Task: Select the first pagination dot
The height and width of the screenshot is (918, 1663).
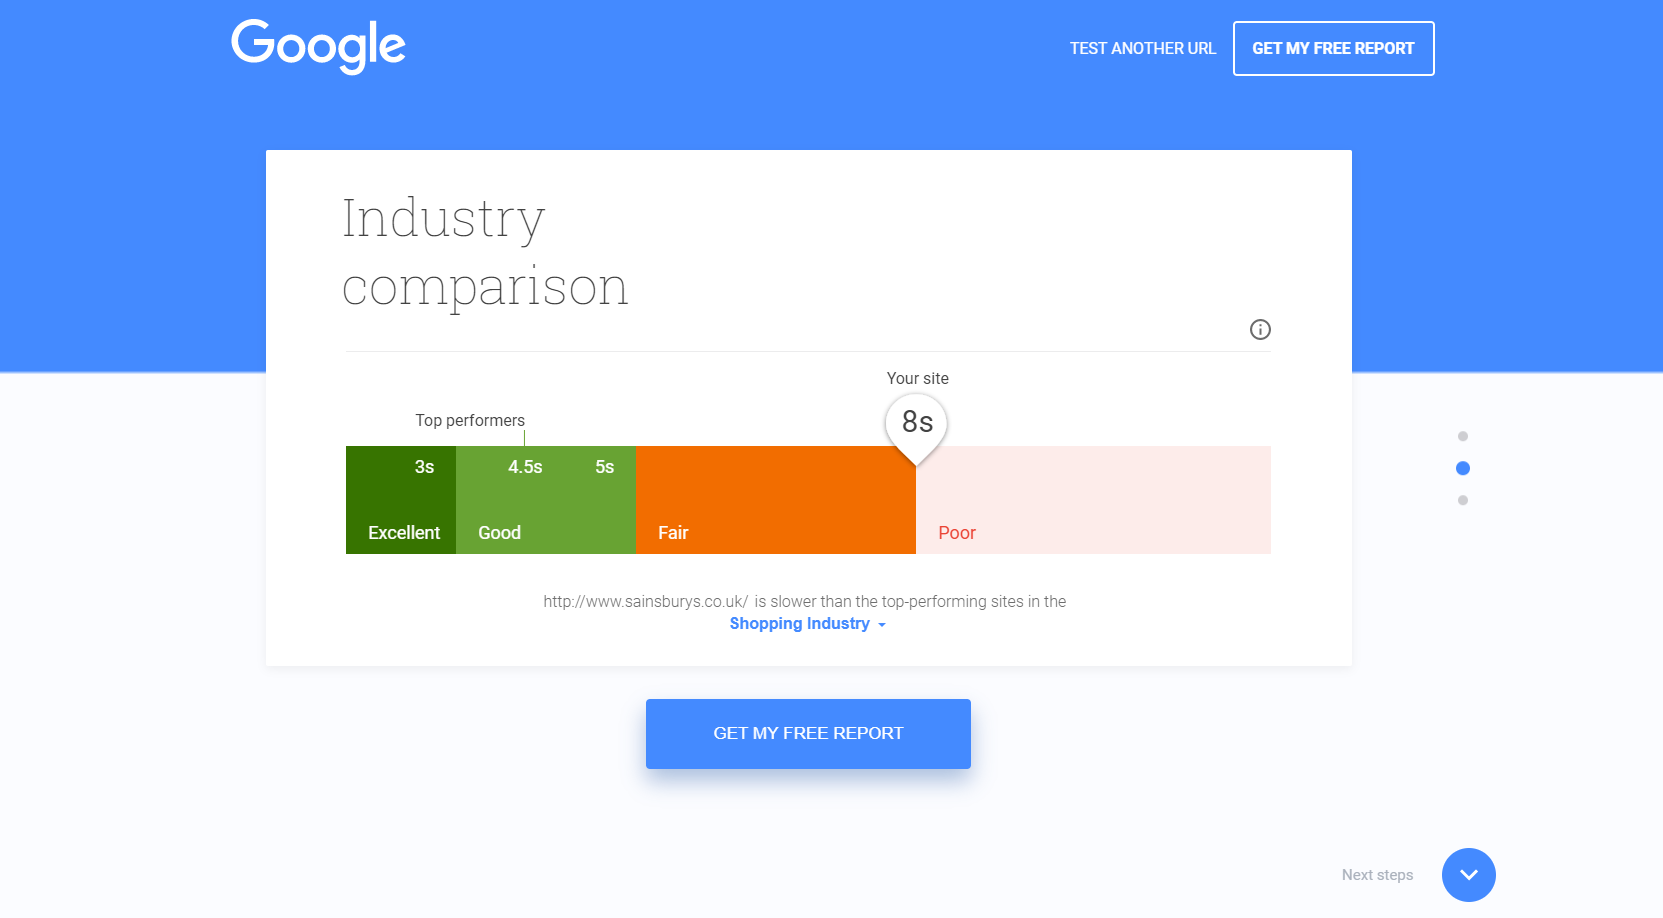Action: [x=1464, y=435]
